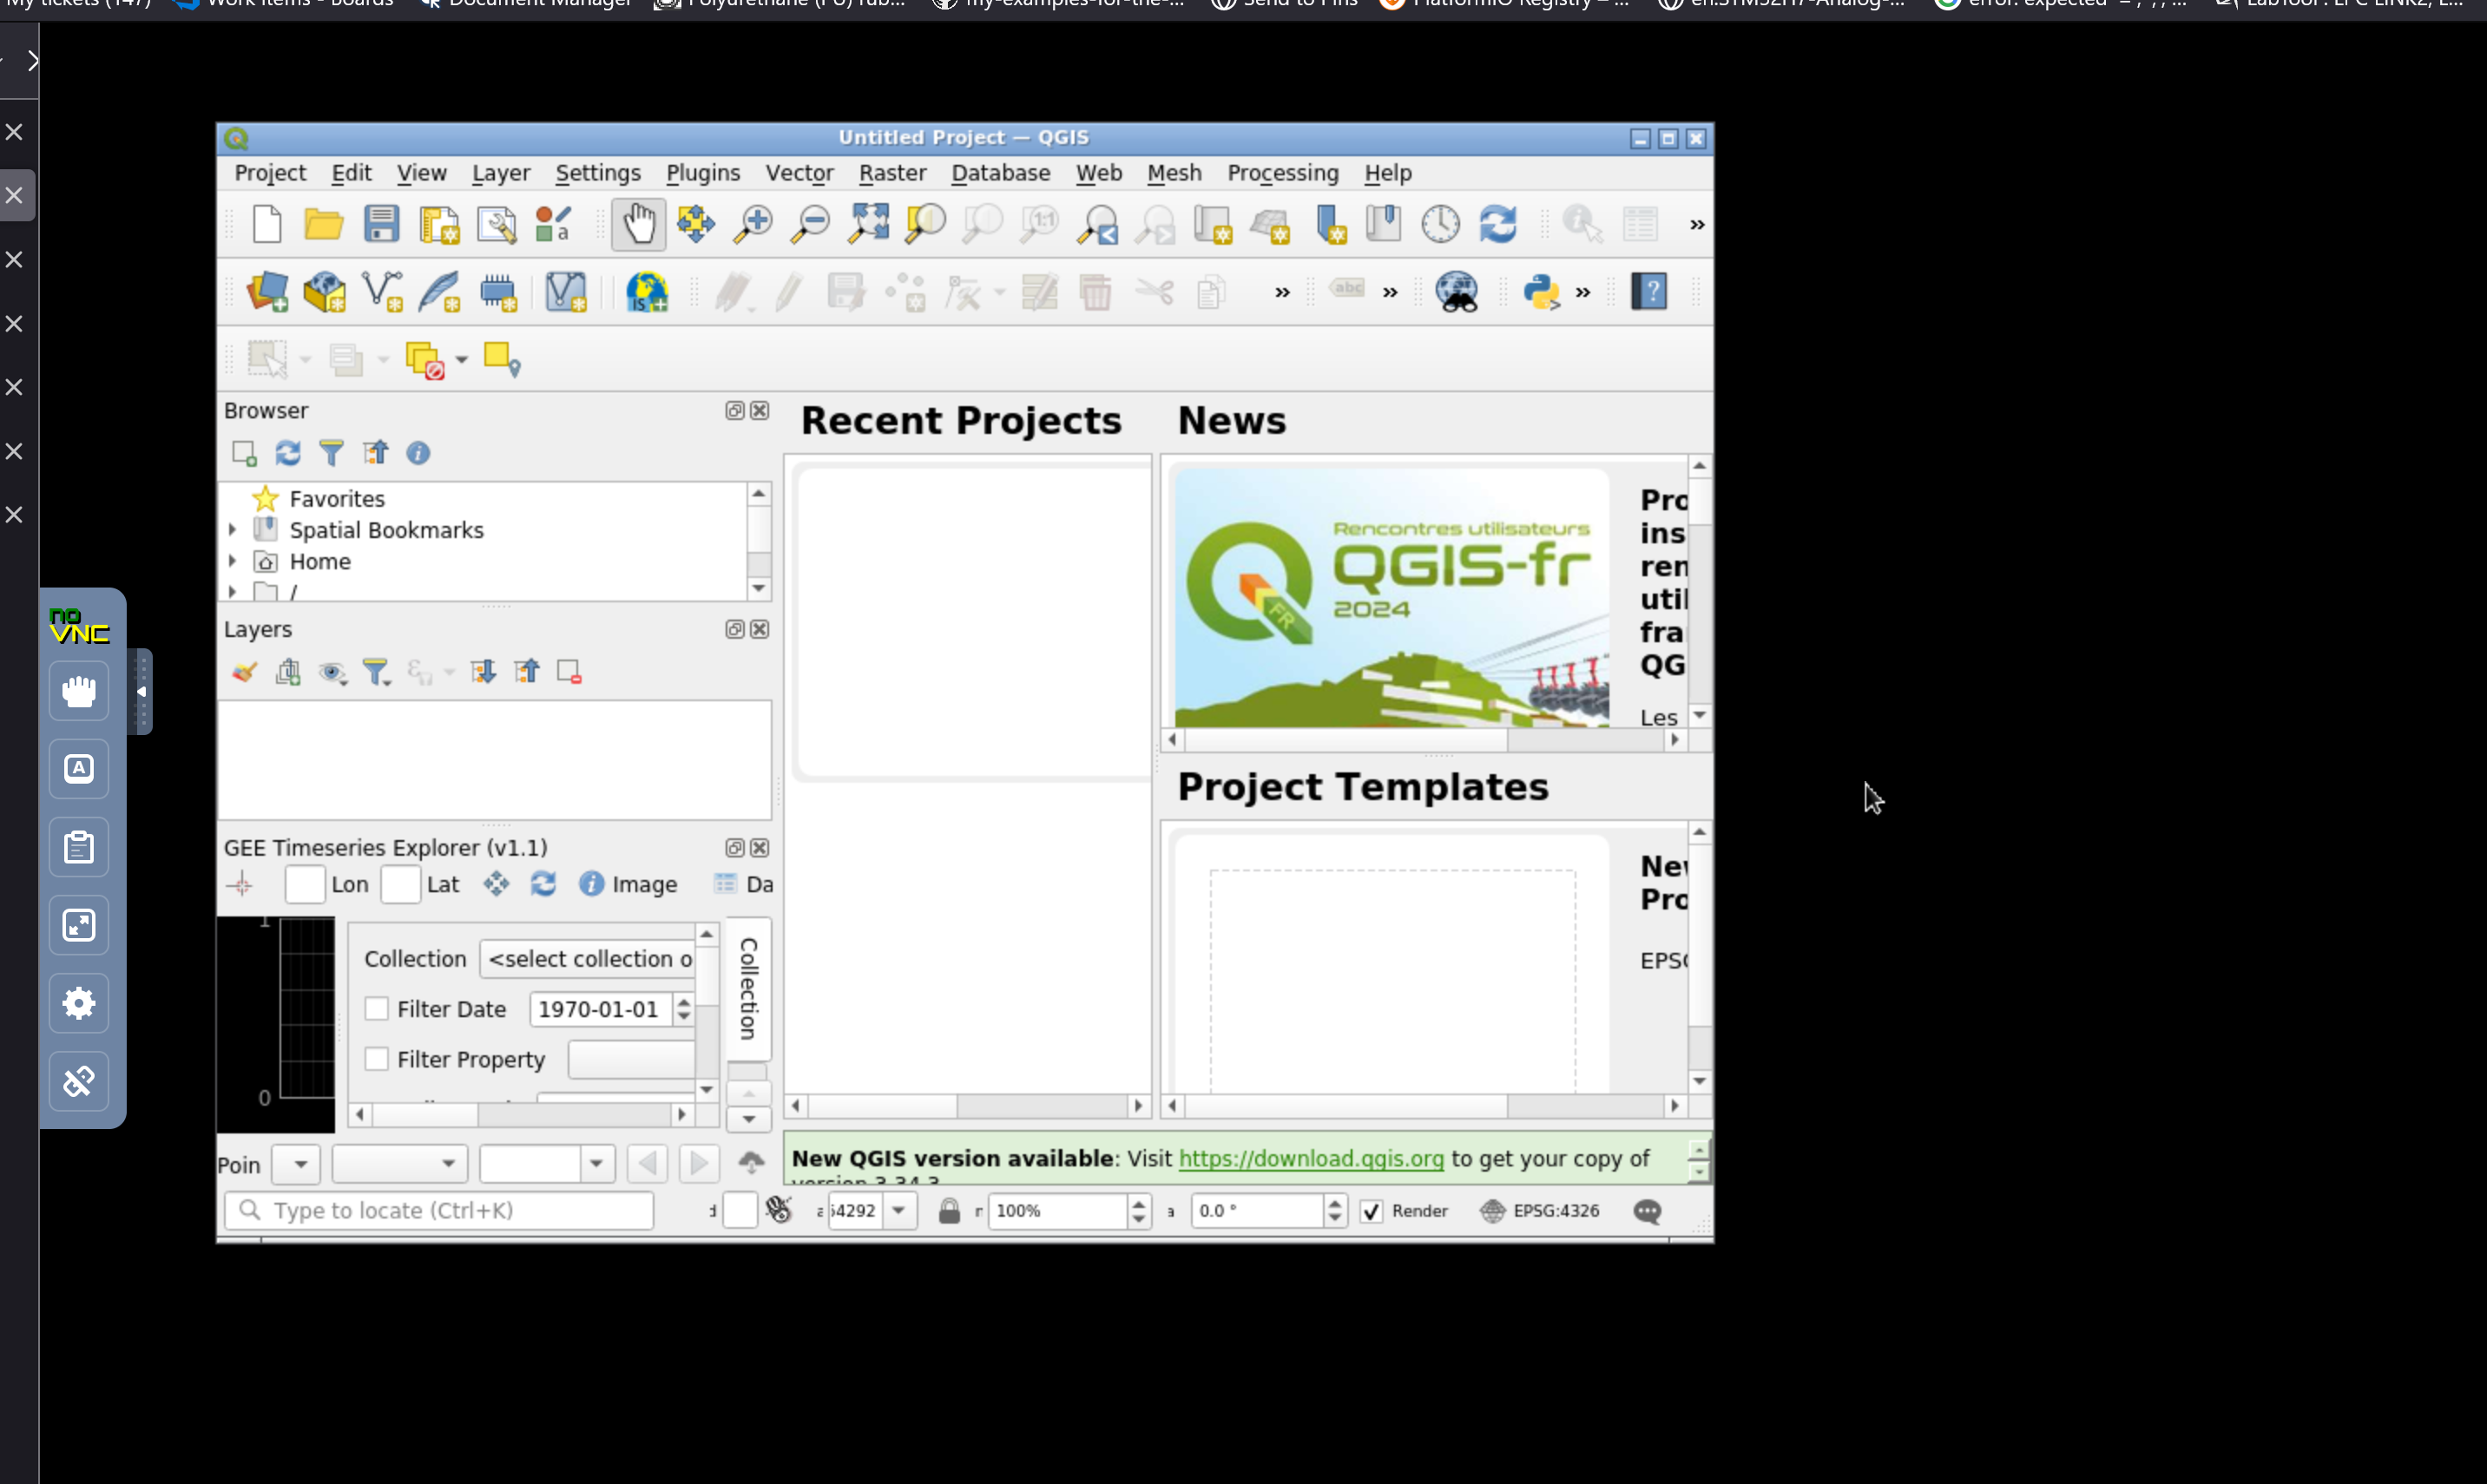Expand the Home folder node
The width and height of the screenshot is (2487, 1484).
tap(232, 561)
